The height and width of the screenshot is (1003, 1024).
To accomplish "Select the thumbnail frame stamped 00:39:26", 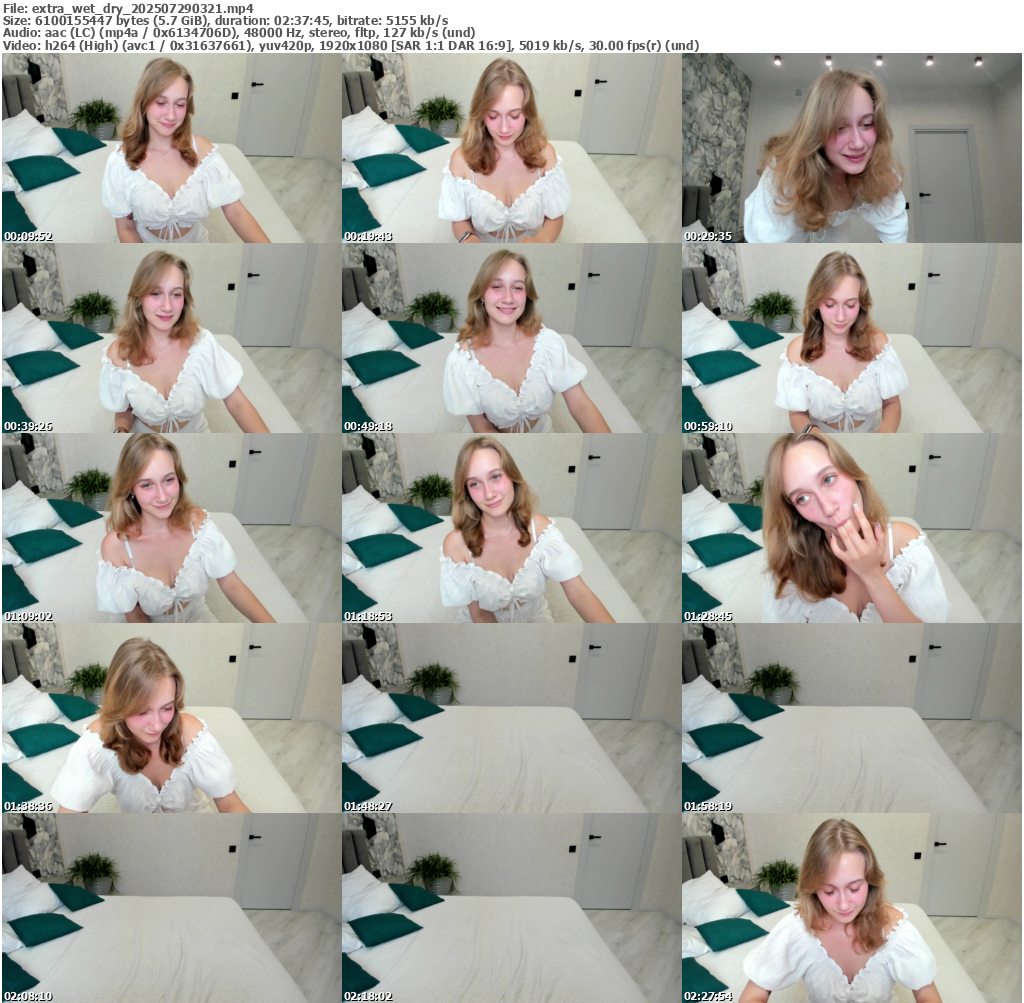I will pyautogui.click(x=172, y=338).
